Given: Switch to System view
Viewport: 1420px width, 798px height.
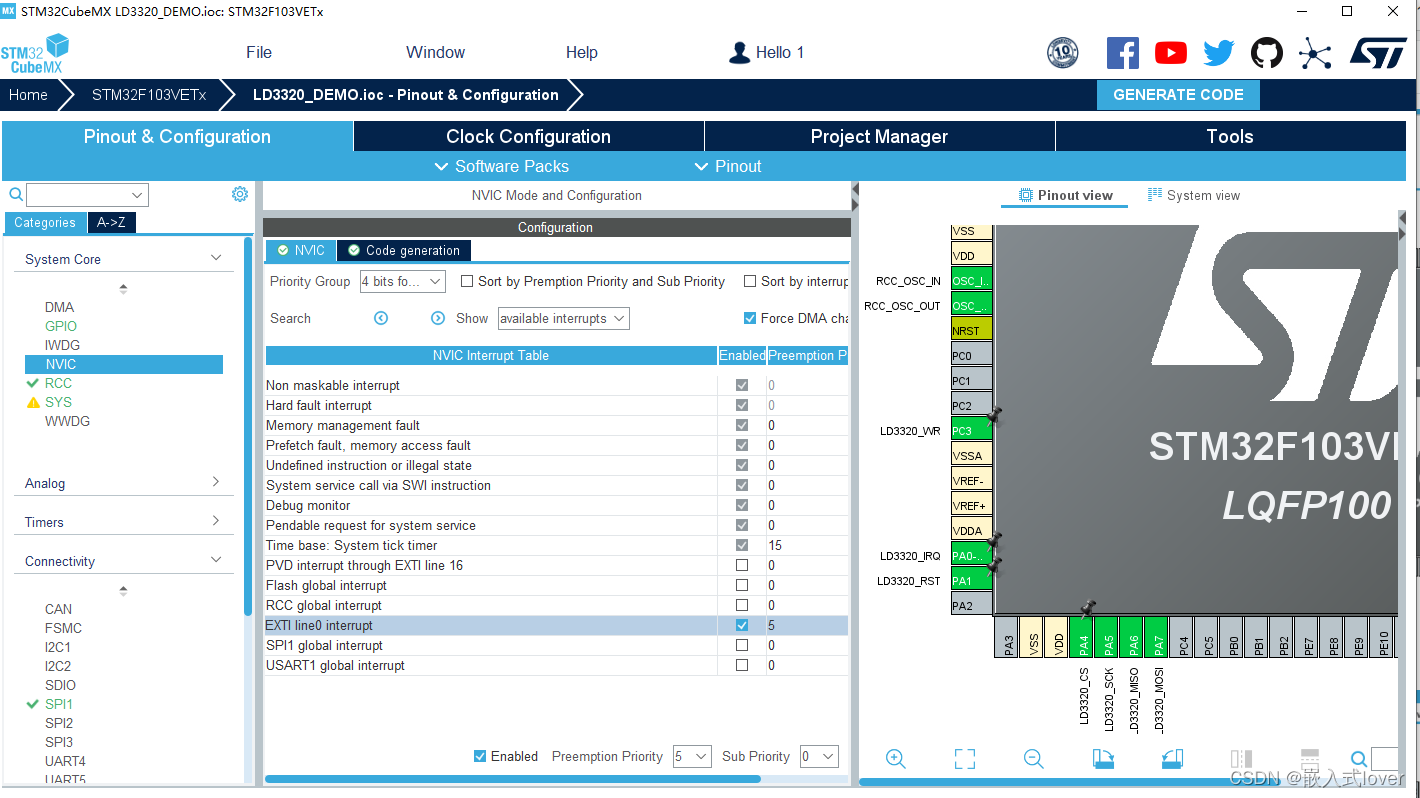Looking at the screenshot, I should coord(1194,195).
